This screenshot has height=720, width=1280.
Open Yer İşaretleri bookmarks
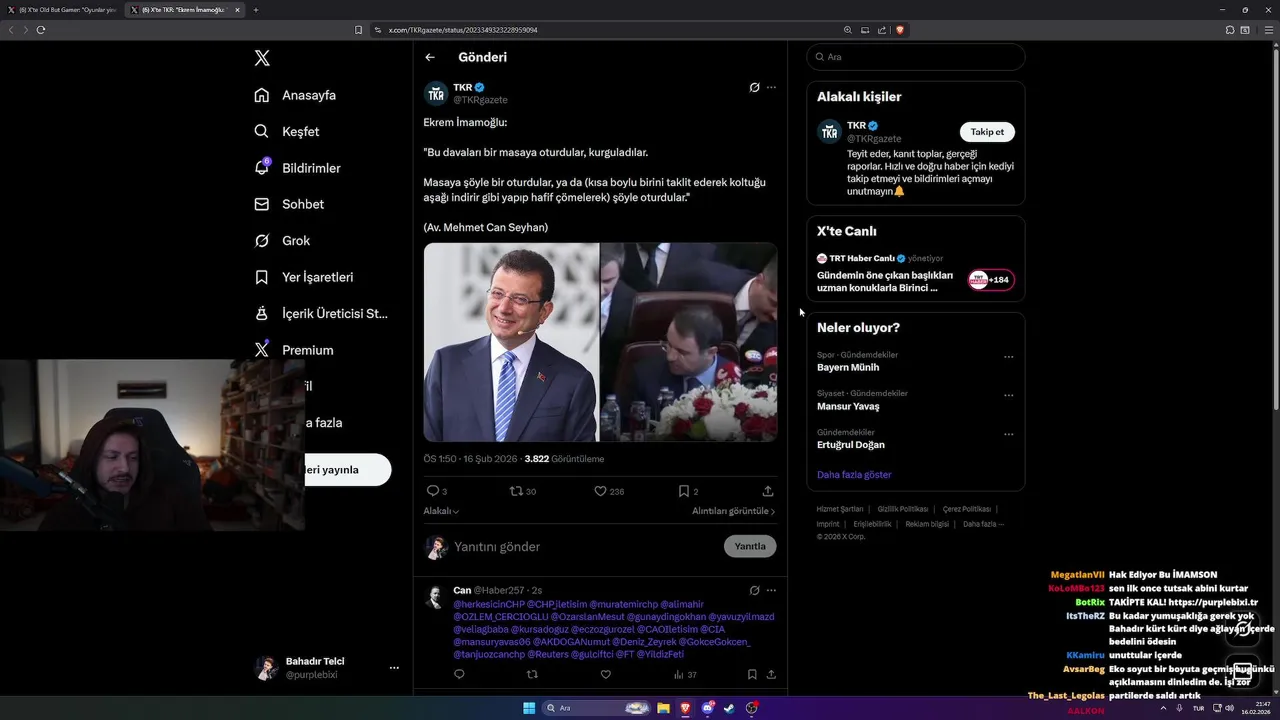tap(303, 277)
